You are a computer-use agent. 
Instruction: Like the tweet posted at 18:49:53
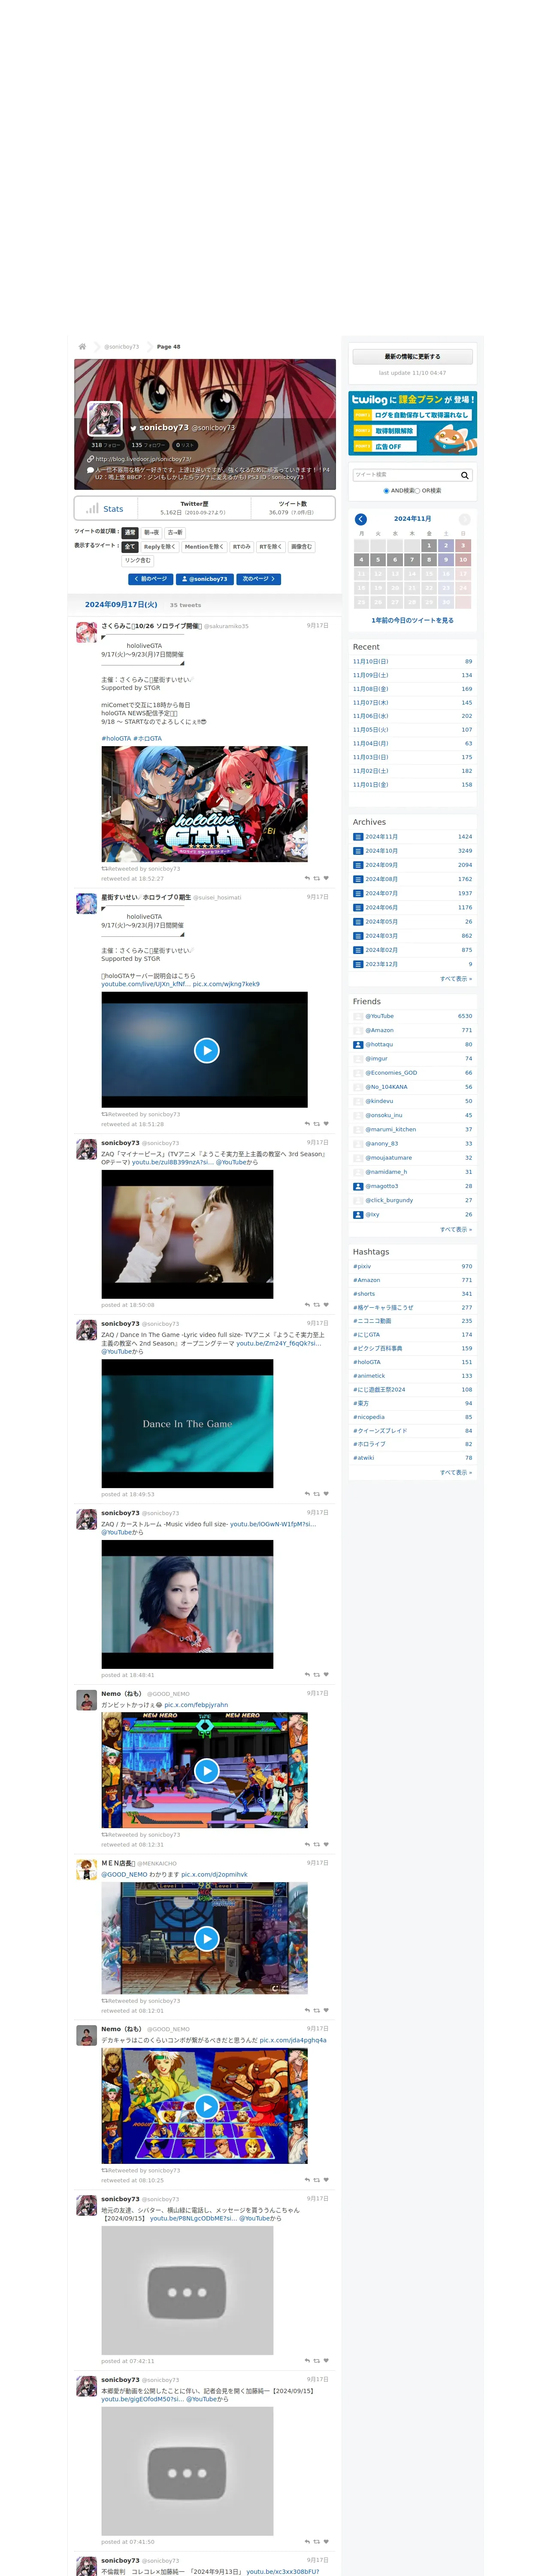(x=326, y=1494)
